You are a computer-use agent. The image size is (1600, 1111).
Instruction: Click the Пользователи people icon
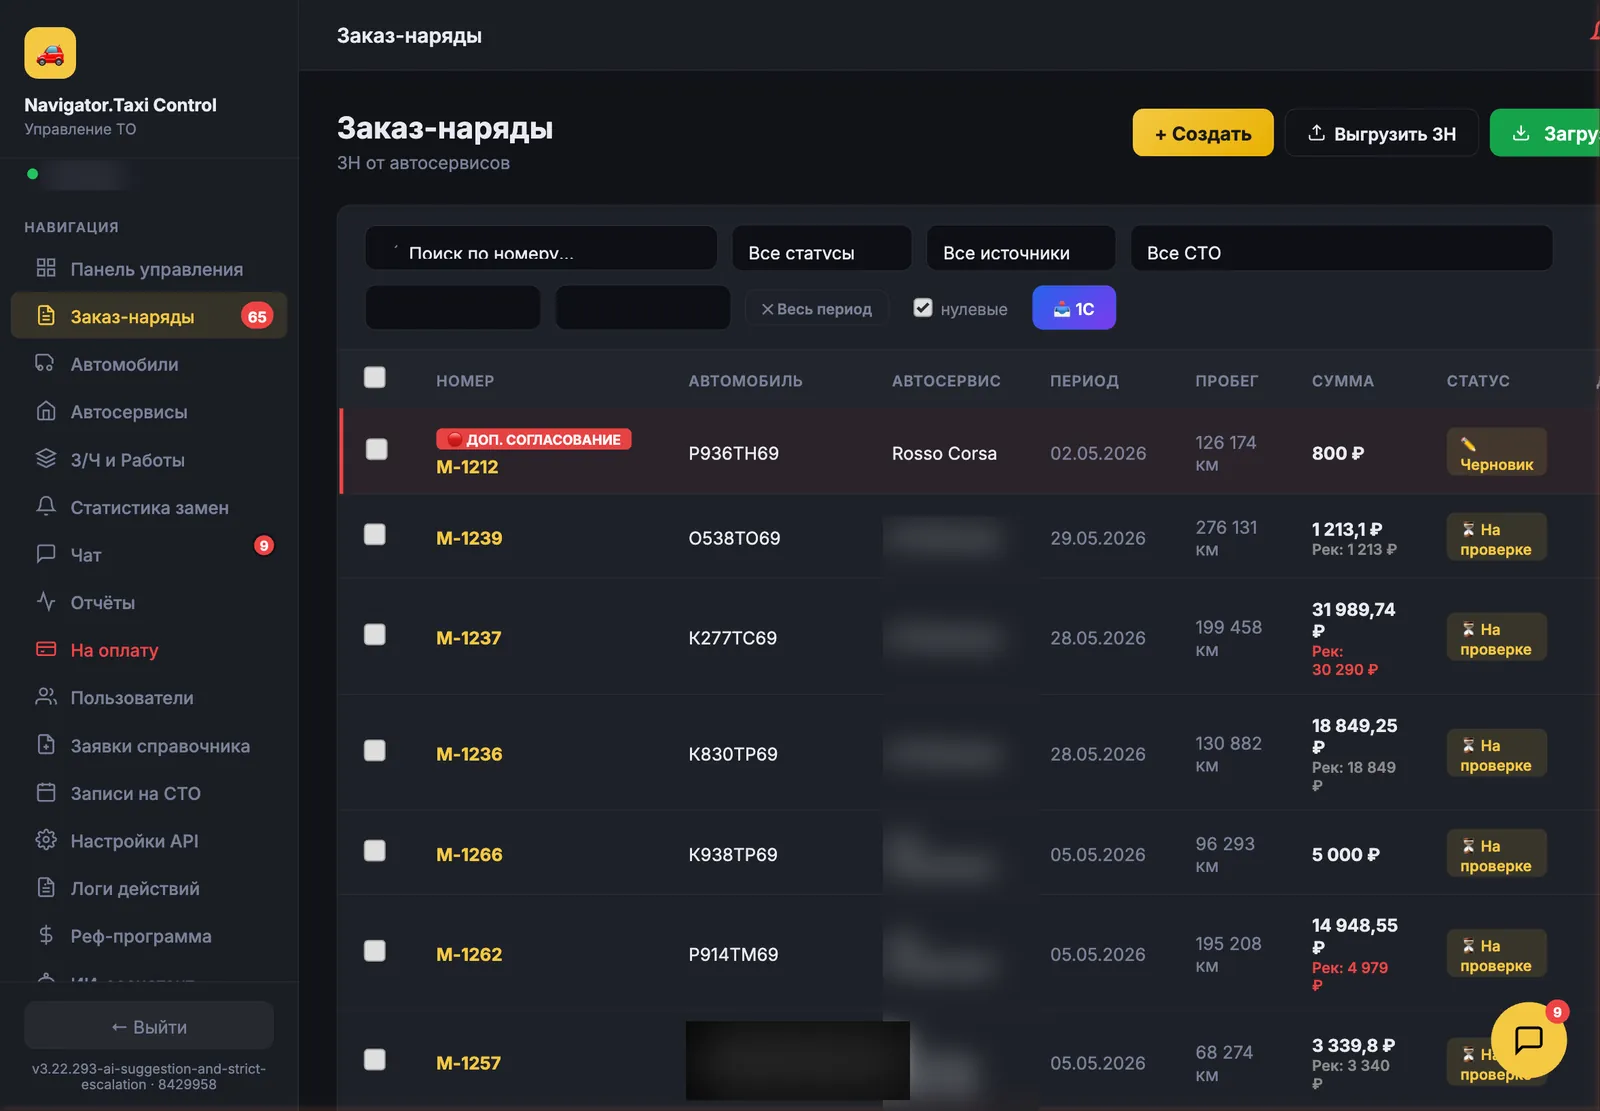tap(46, 697)
